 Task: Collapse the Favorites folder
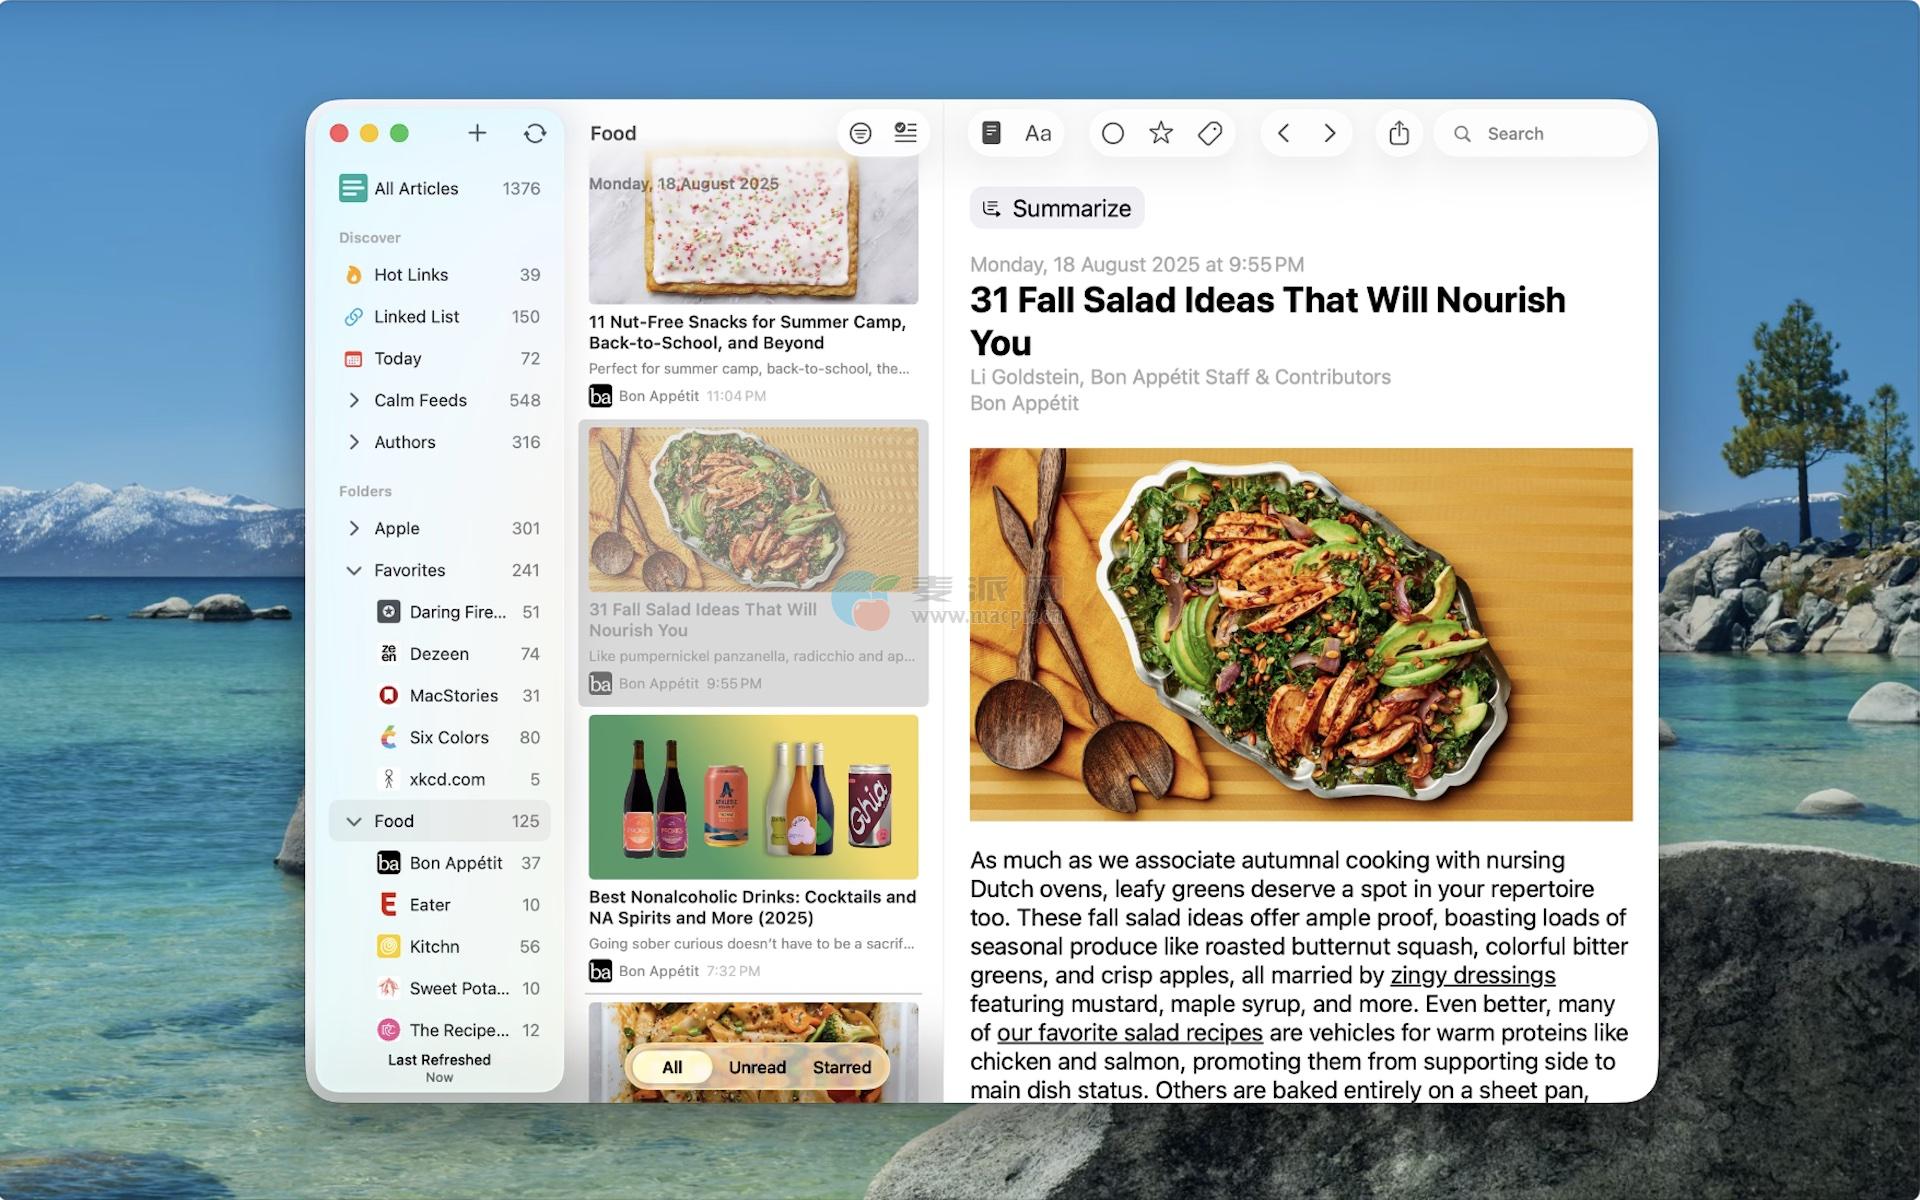click(354, 570)
